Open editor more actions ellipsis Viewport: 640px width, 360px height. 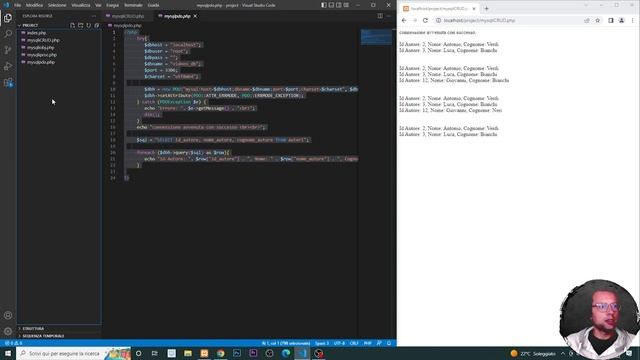pos(389,16)
